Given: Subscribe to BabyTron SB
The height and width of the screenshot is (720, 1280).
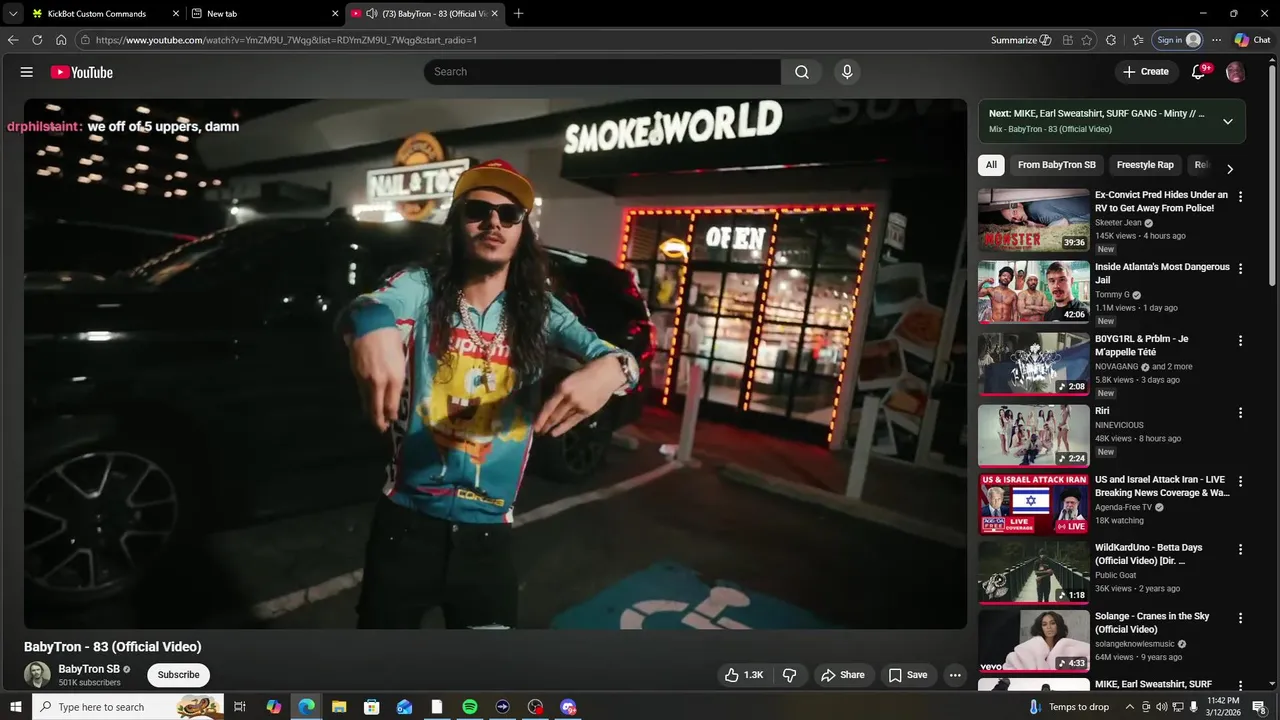Looking at the screenshot, I should [178, 675].
